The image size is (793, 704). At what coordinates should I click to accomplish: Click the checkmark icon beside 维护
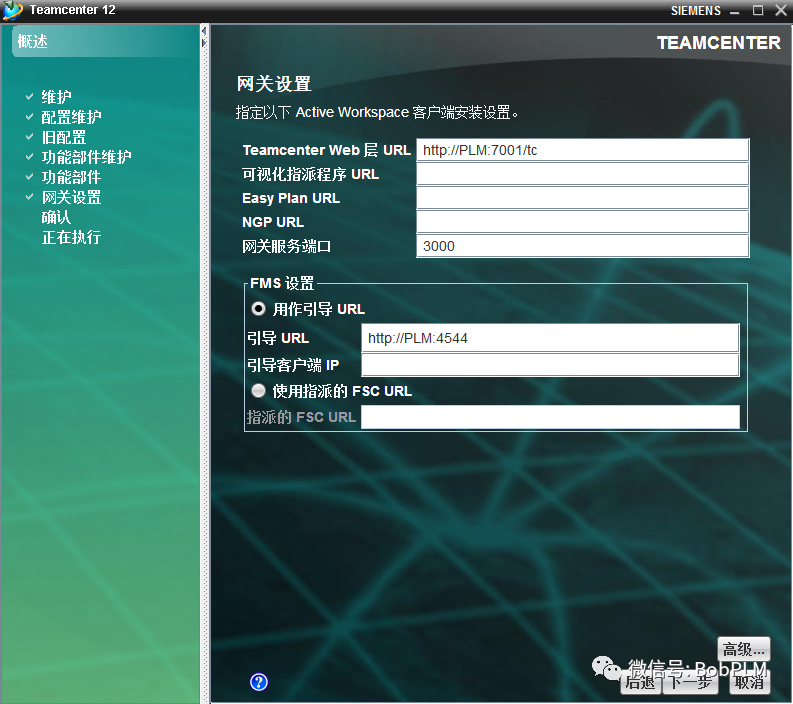(30, 96)
